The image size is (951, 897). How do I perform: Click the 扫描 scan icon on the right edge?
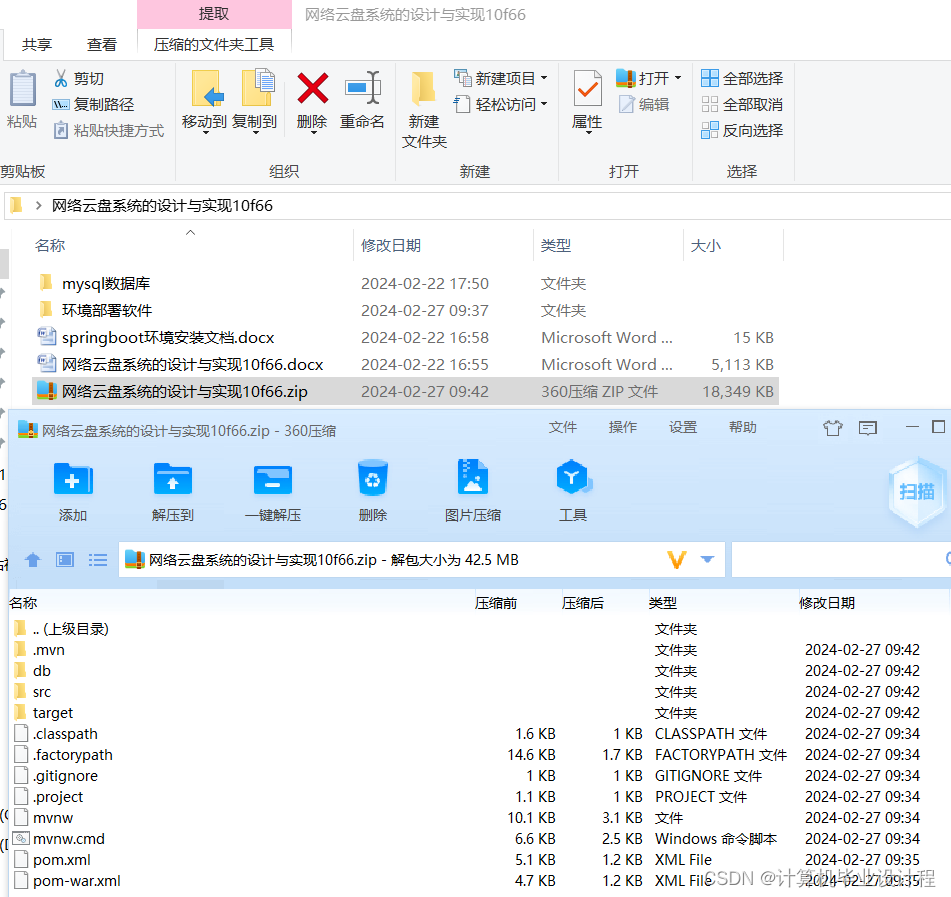pos(916,490)
